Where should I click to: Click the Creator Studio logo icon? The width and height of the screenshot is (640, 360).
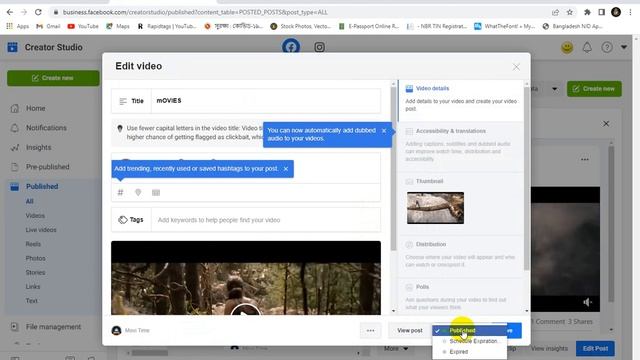(x=13, y=47)
